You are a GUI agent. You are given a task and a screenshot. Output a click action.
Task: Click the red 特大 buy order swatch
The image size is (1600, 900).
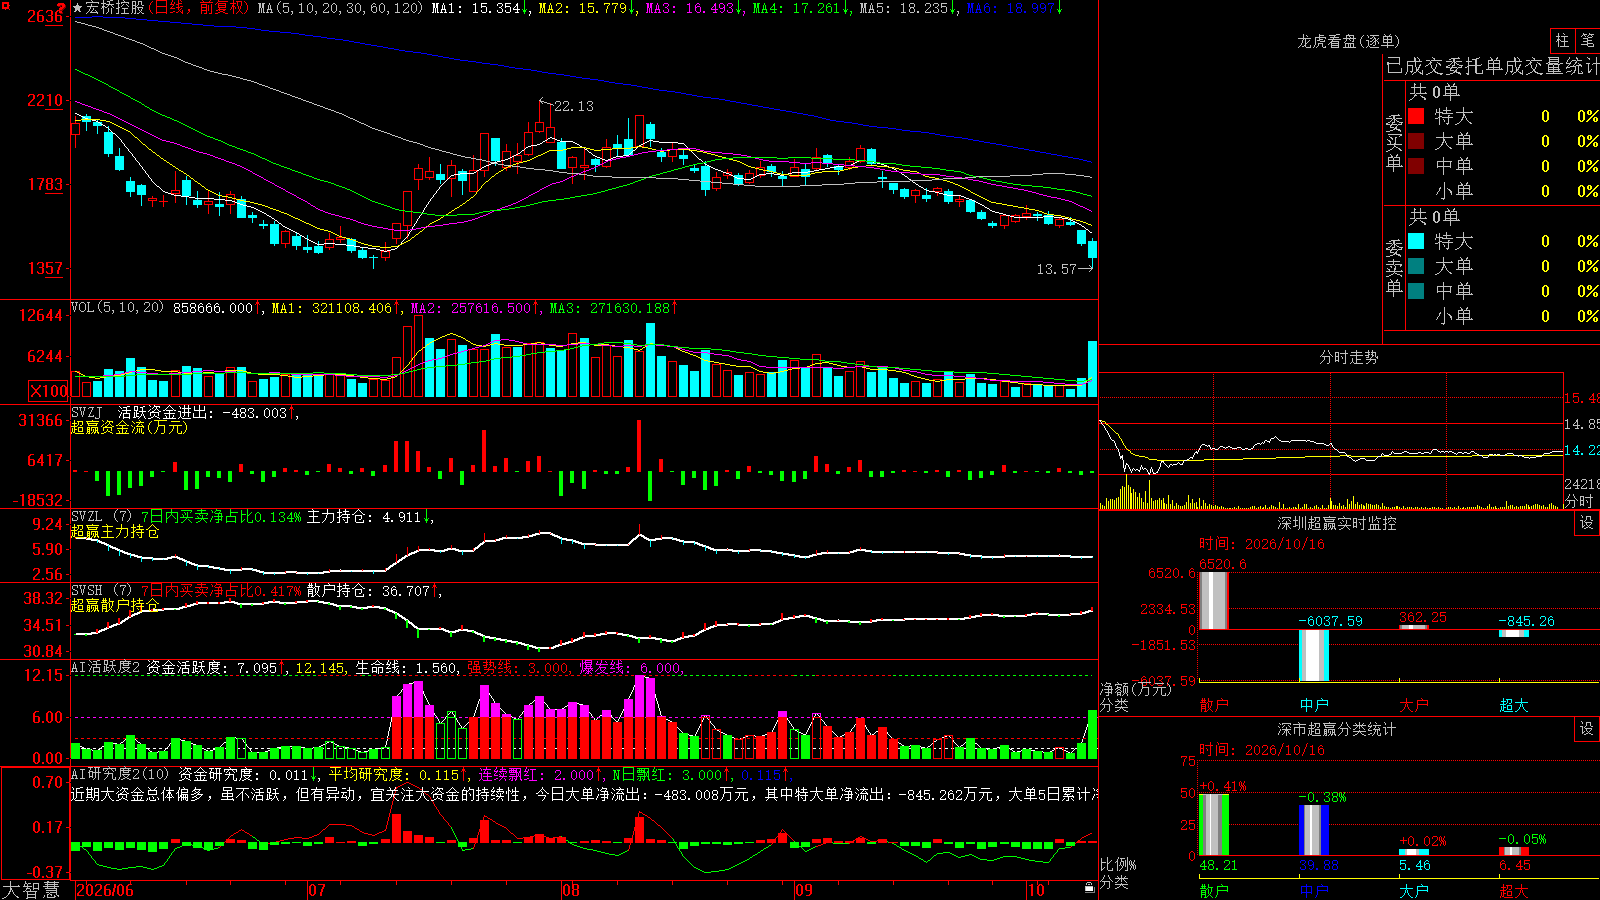point(1416,116)
